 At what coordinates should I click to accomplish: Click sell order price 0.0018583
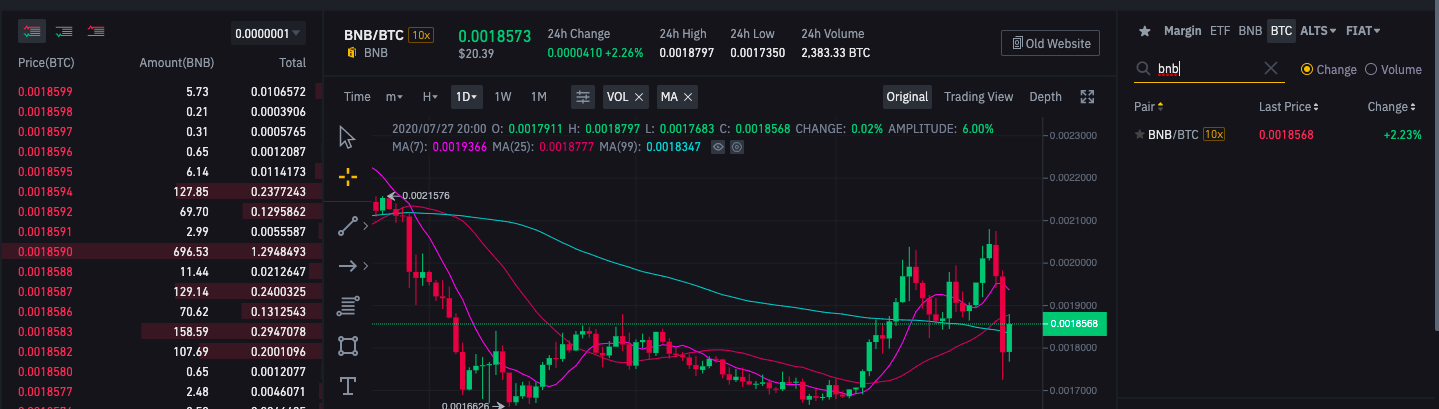[x=46, y=331]
